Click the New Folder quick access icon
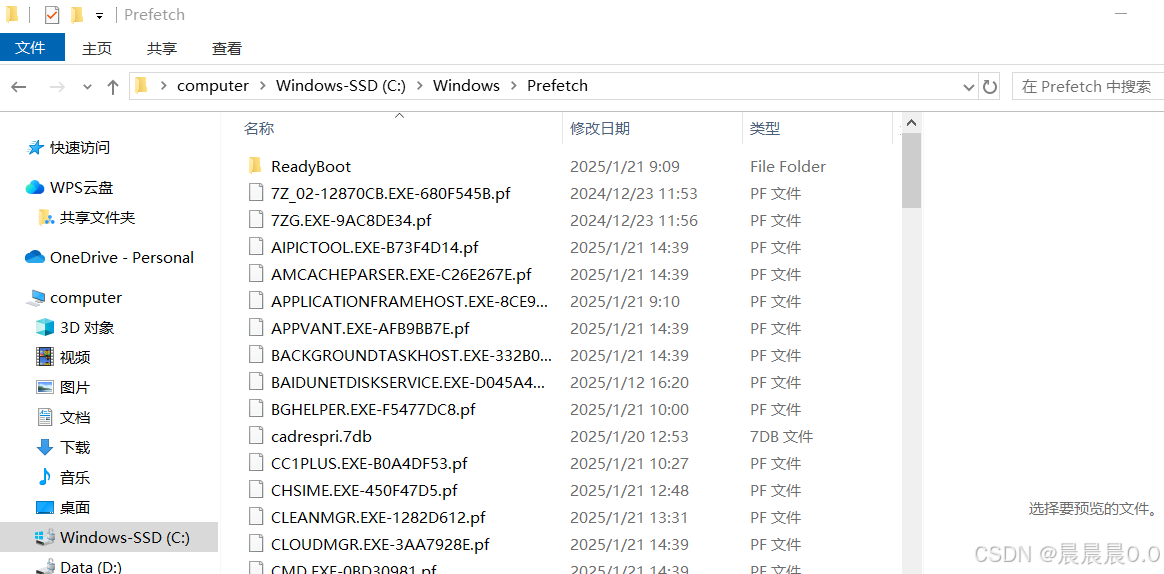 click(x=76, y=15)
